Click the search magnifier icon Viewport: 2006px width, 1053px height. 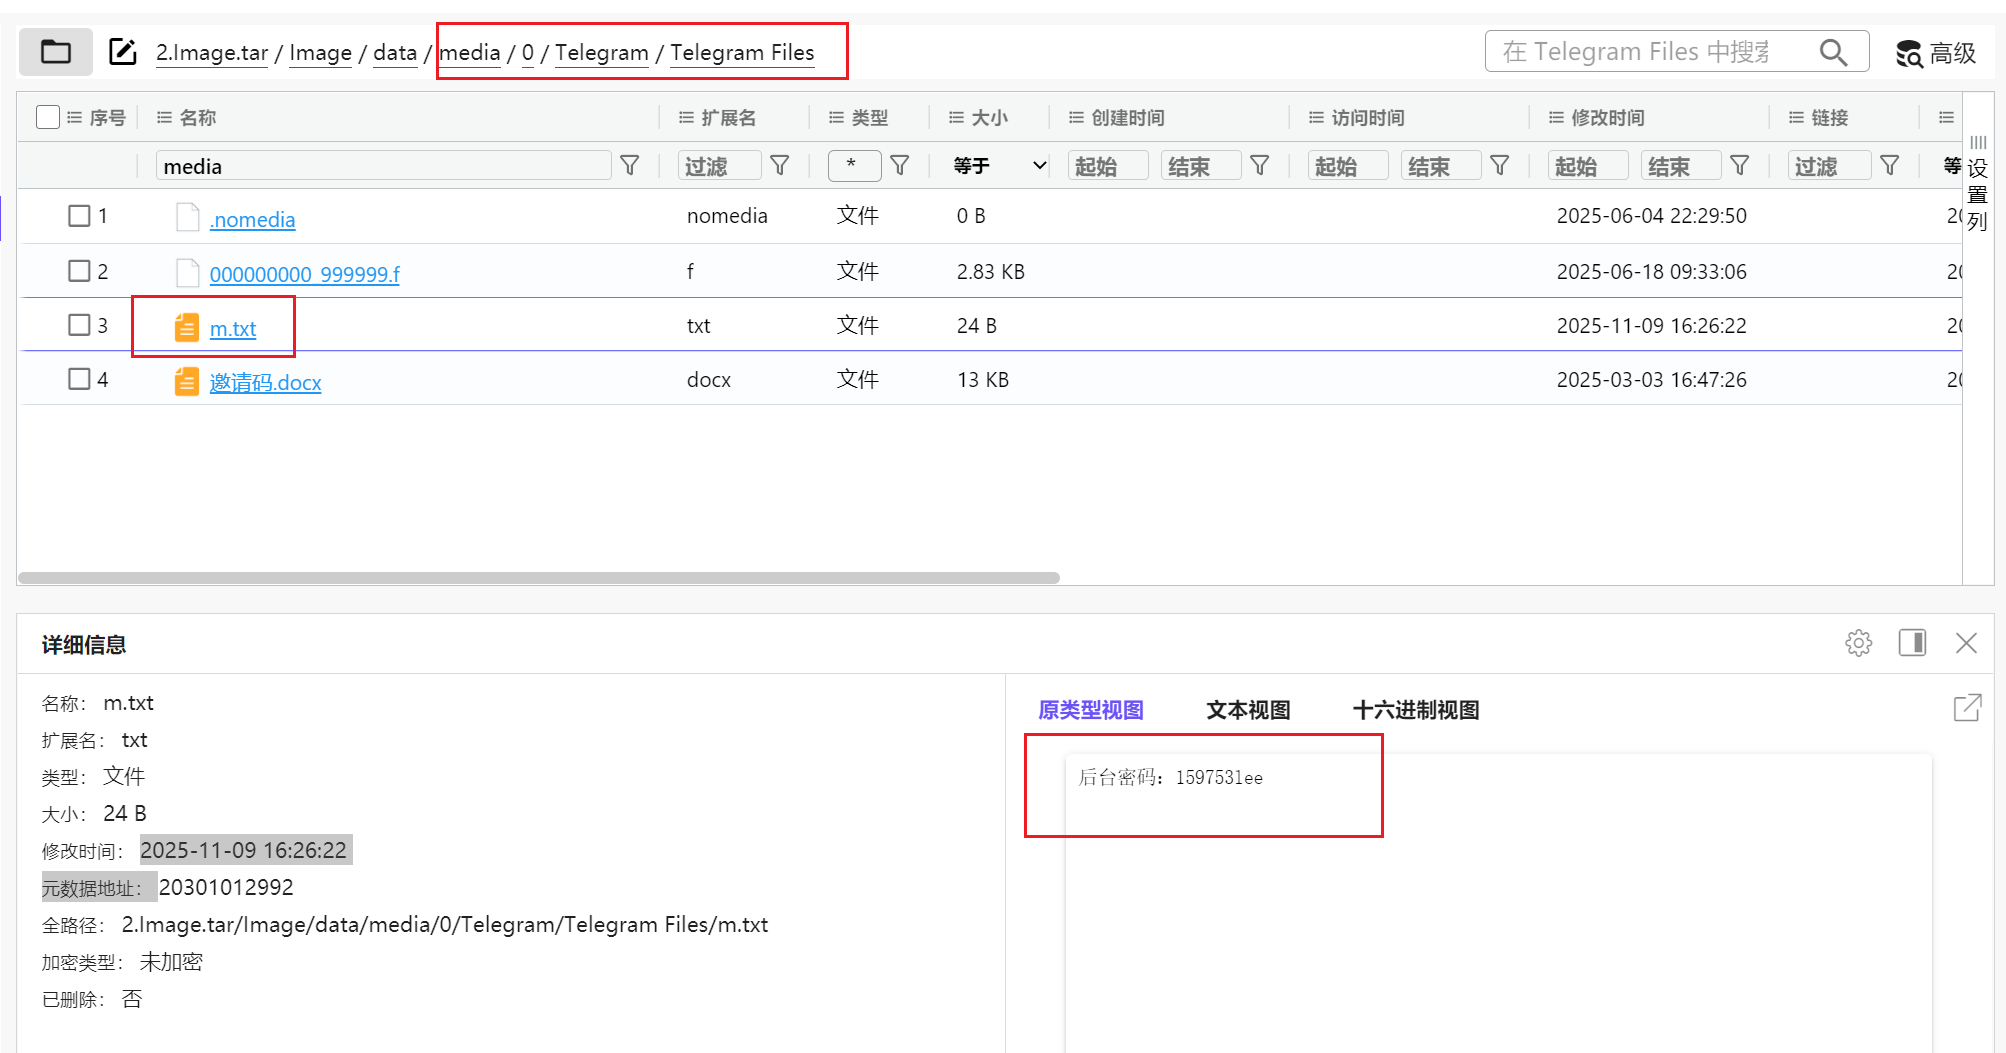point(1832,52)
